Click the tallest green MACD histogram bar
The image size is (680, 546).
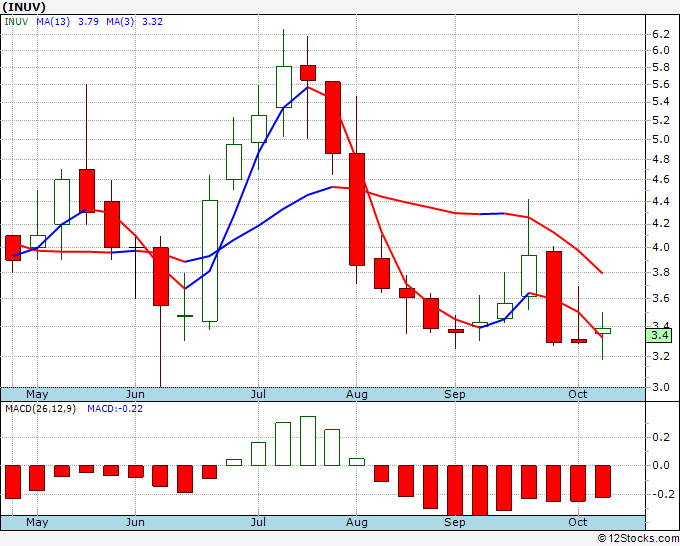coord(308,441)
